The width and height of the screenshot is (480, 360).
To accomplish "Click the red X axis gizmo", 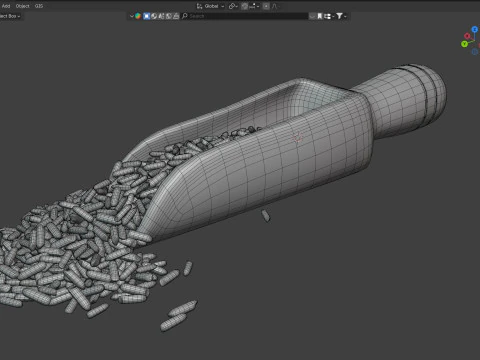I will 467,36.
